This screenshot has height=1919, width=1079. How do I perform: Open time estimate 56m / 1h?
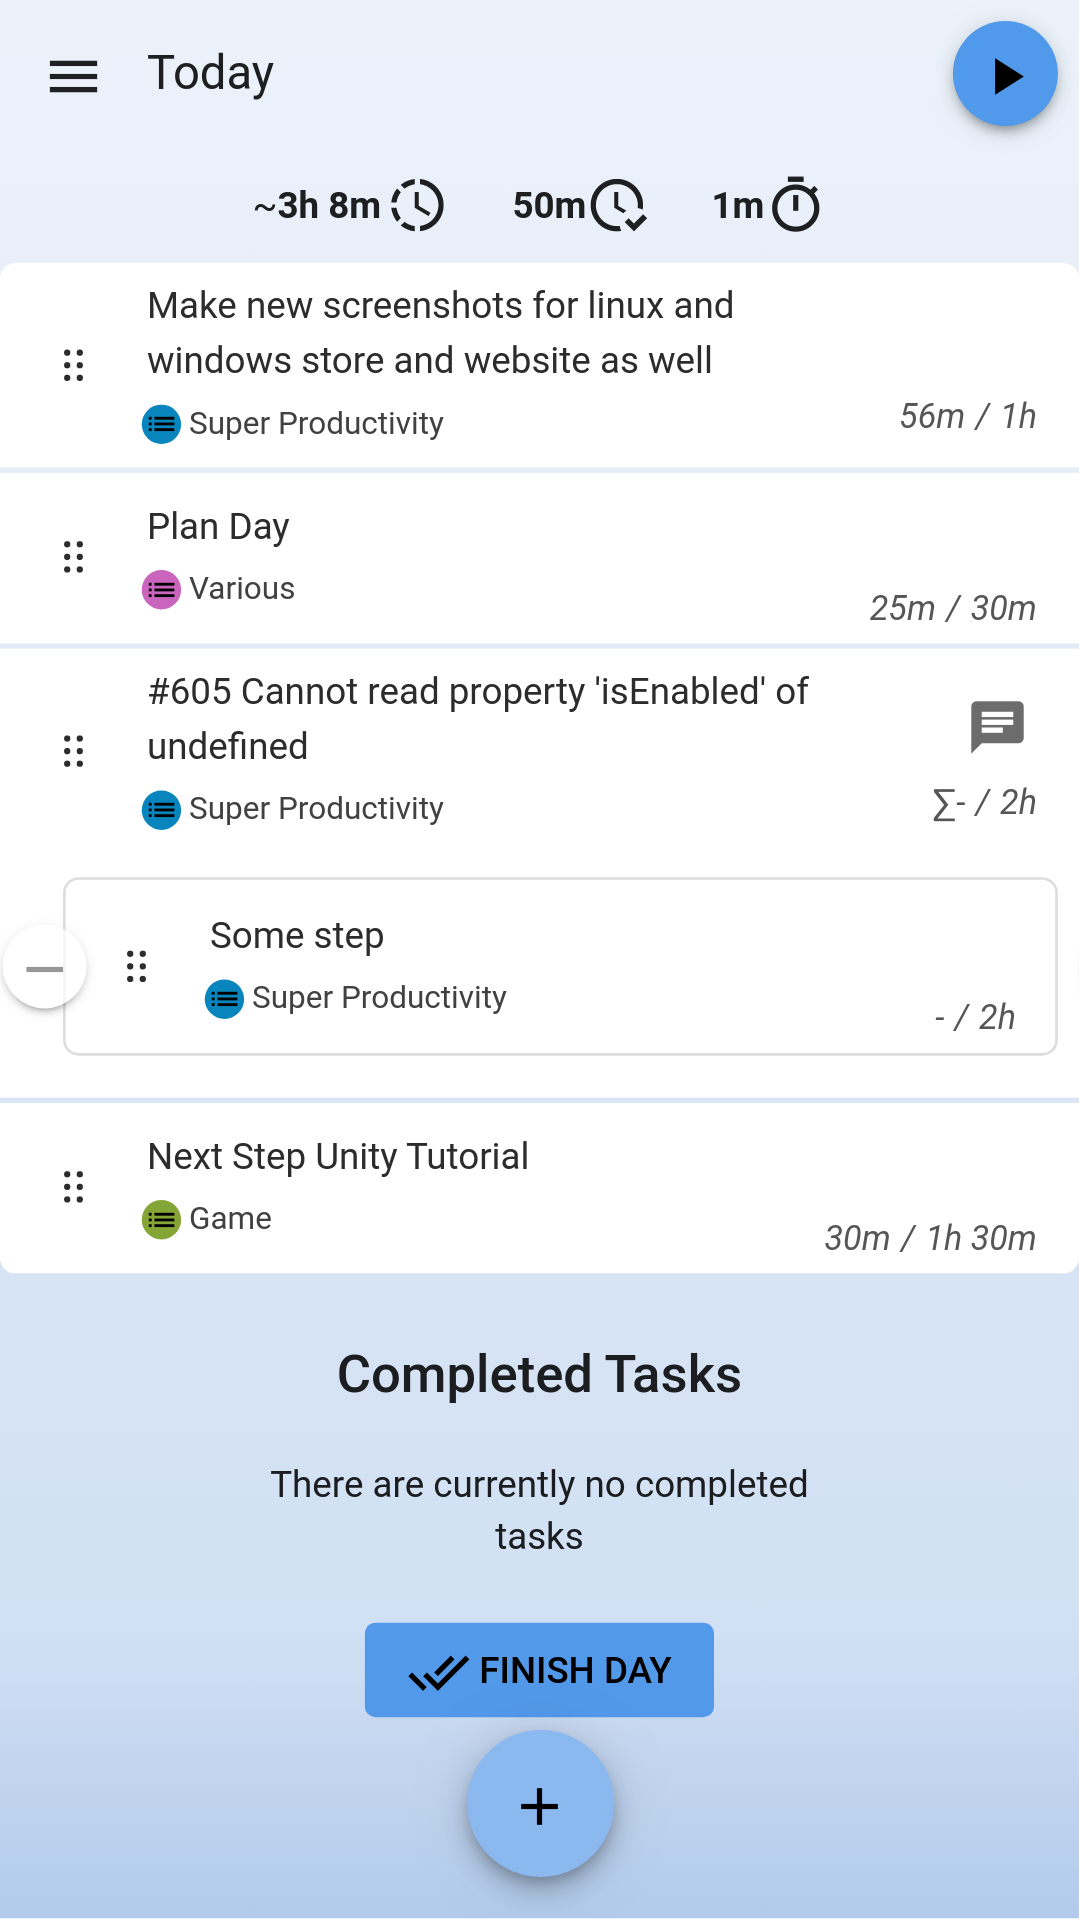[x=967, y=416]
